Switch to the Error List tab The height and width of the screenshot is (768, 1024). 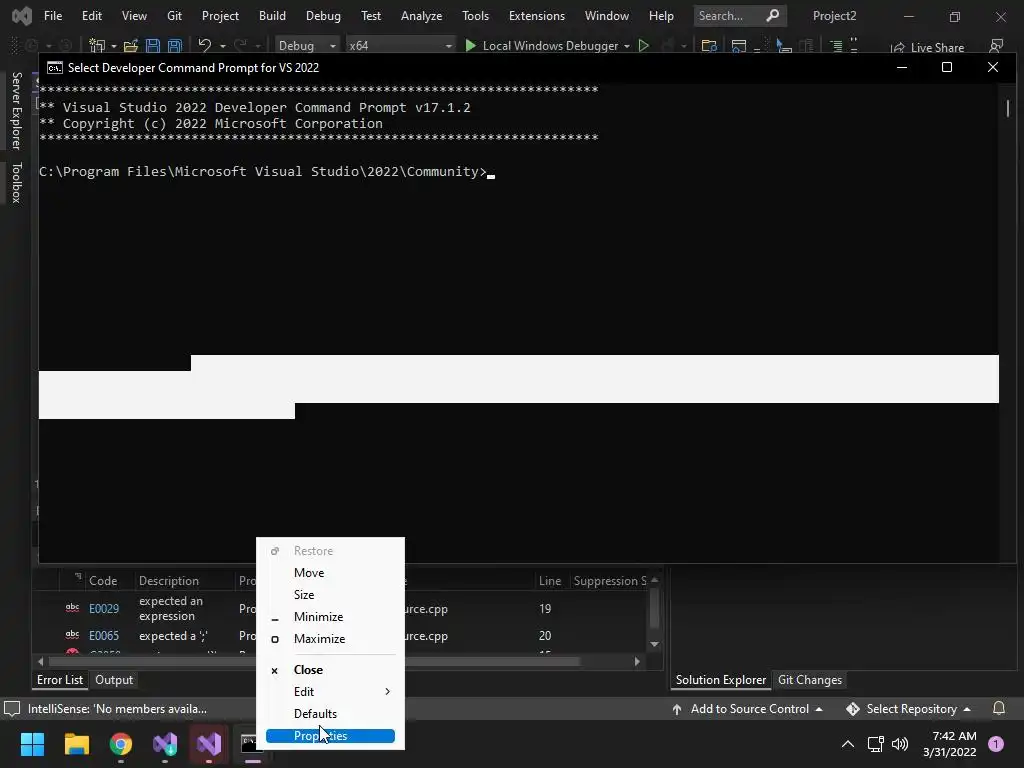pos(60,680)
